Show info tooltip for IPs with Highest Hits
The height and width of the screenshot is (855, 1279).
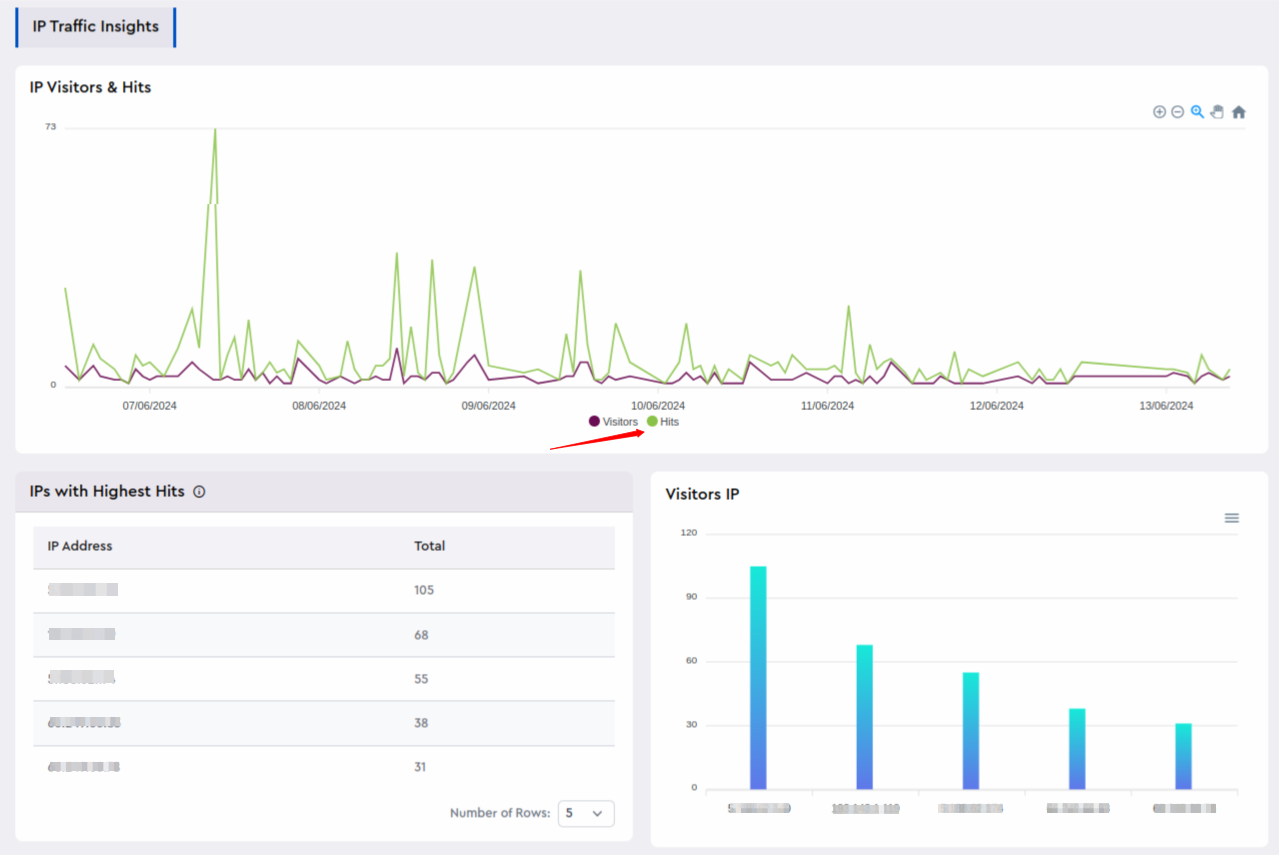(199, 492)
